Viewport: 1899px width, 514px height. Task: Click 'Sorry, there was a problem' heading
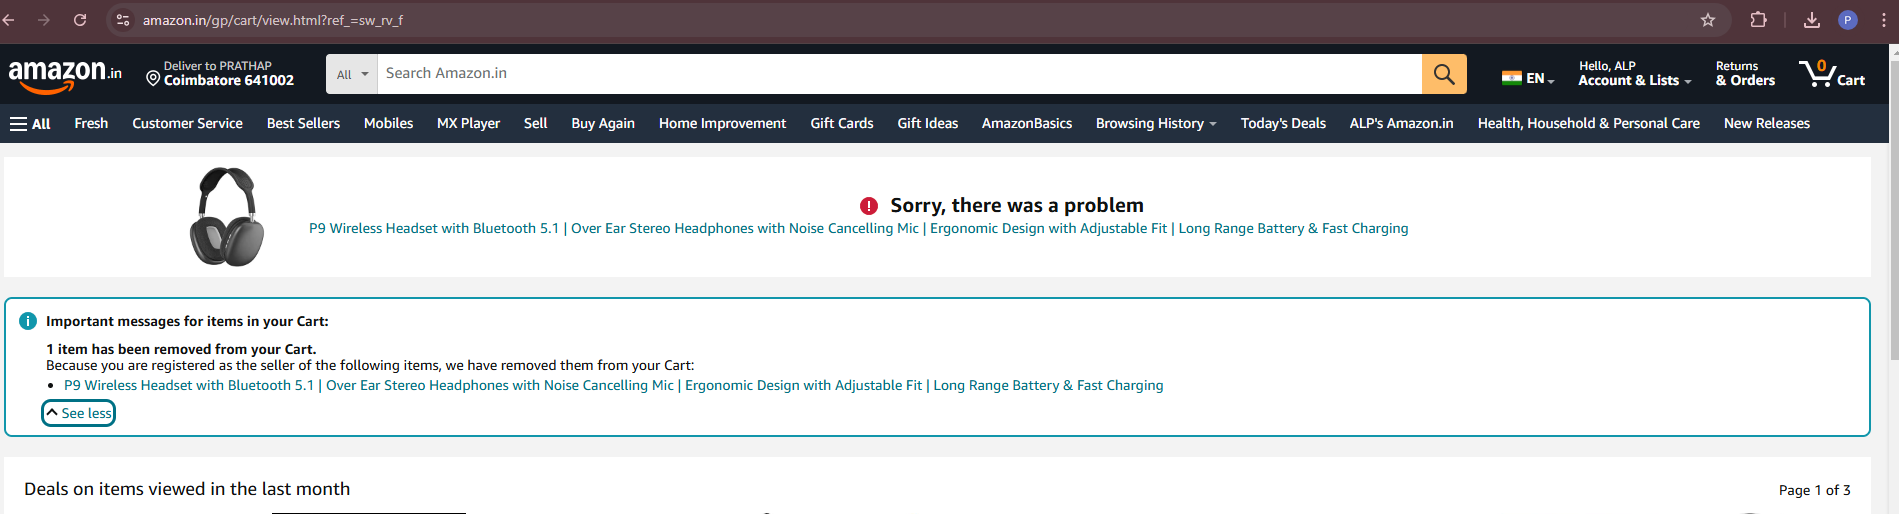[x=1017, y=206]
